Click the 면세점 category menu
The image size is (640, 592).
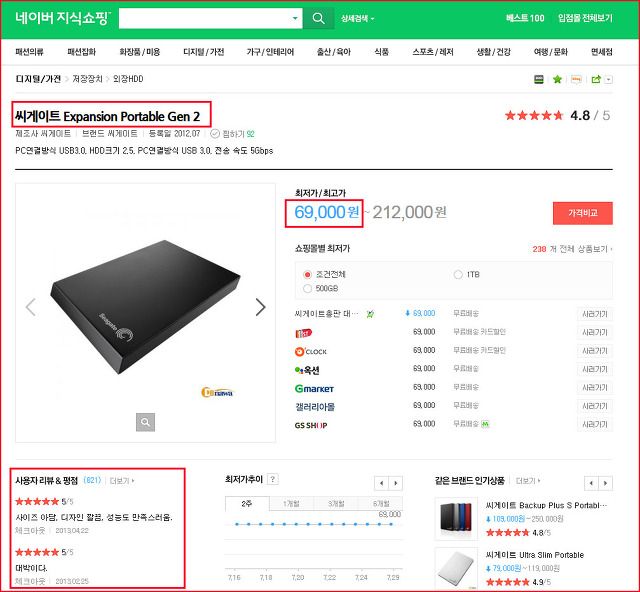602,52
